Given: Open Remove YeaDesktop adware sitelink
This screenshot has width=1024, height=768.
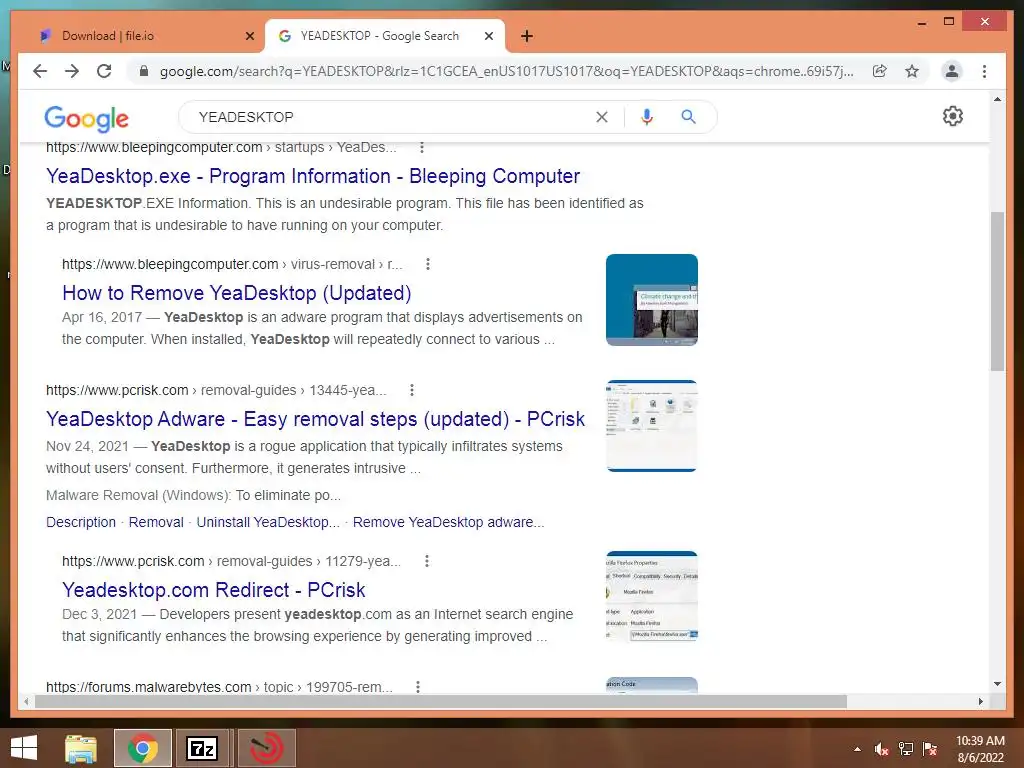Looking at the screenshot, I should 449,522.
